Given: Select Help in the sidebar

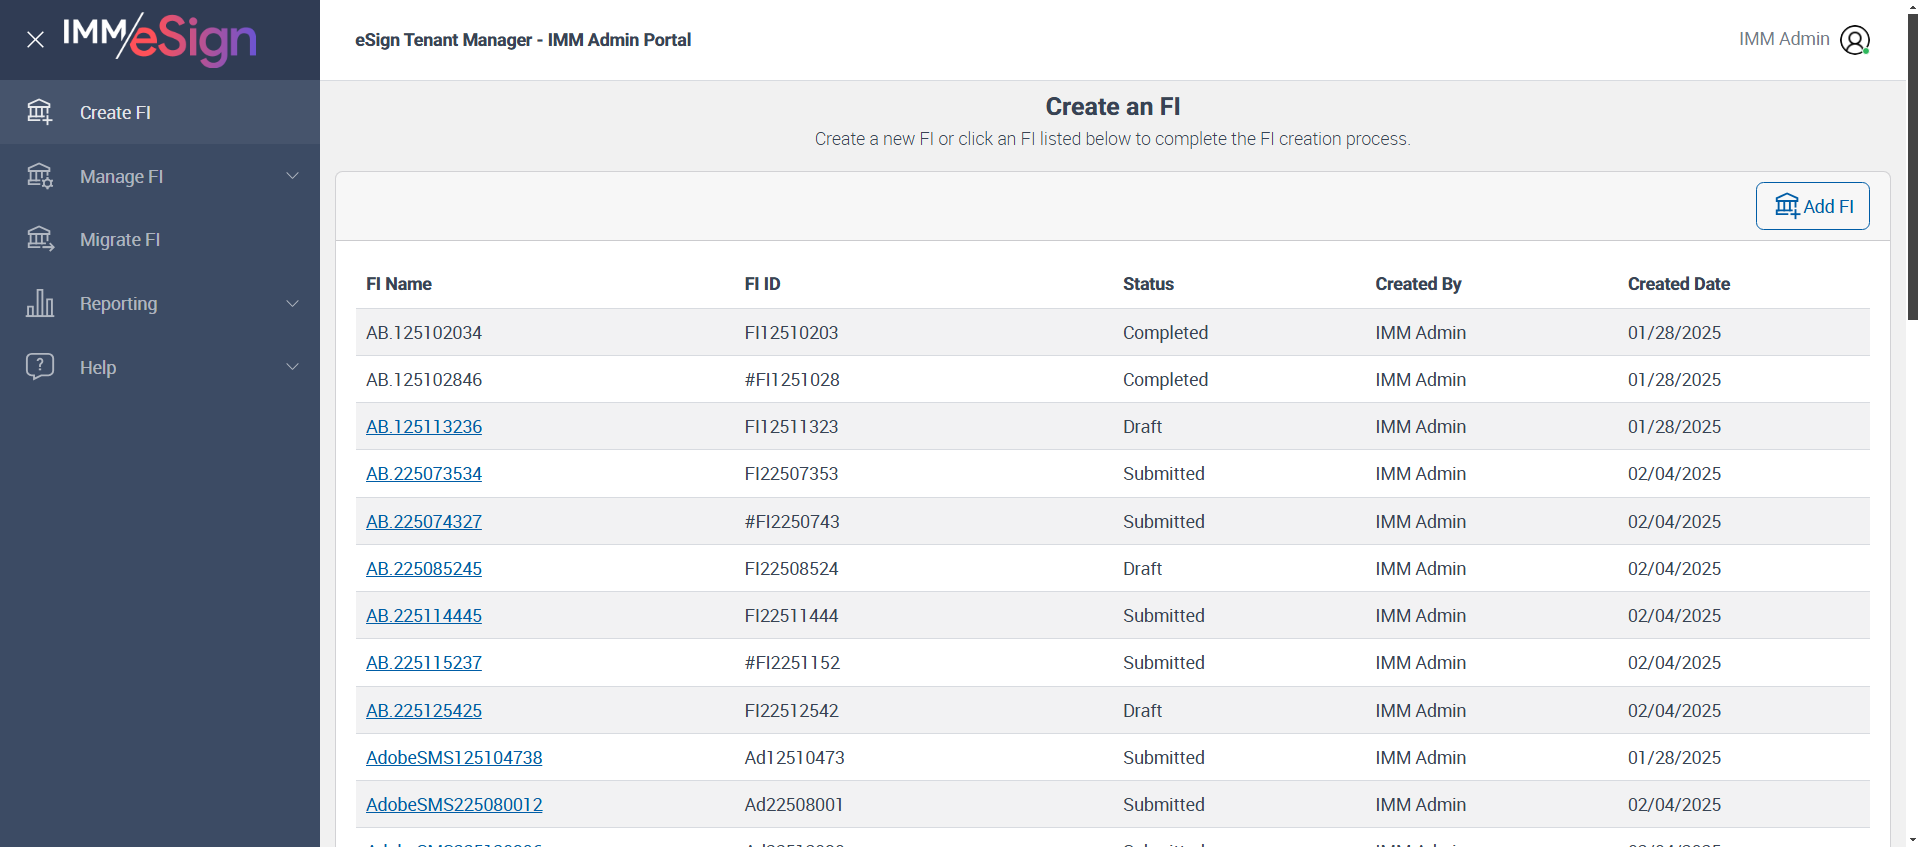Looking at the screenshot, I should (160, 367).
